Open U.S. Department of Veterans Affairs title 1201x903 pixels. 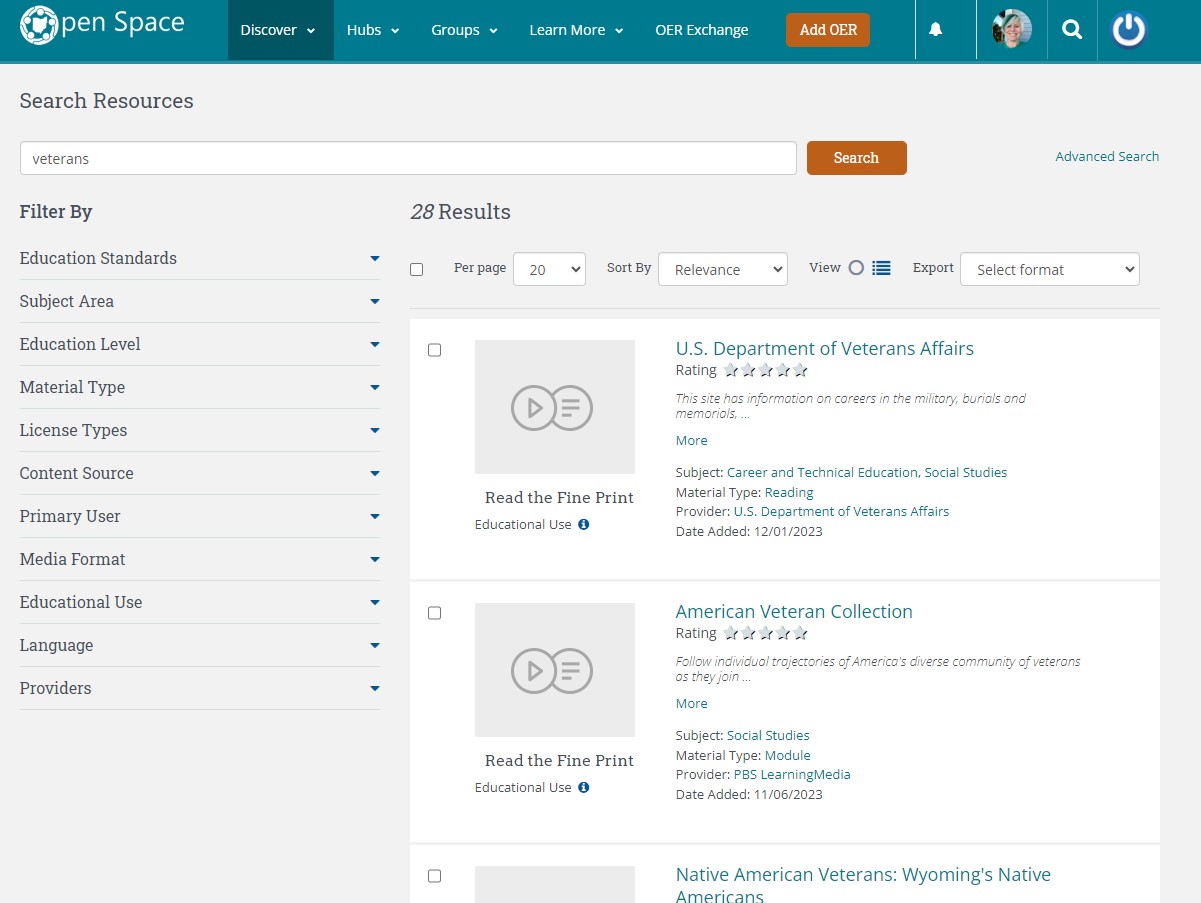tap(825, 349)
